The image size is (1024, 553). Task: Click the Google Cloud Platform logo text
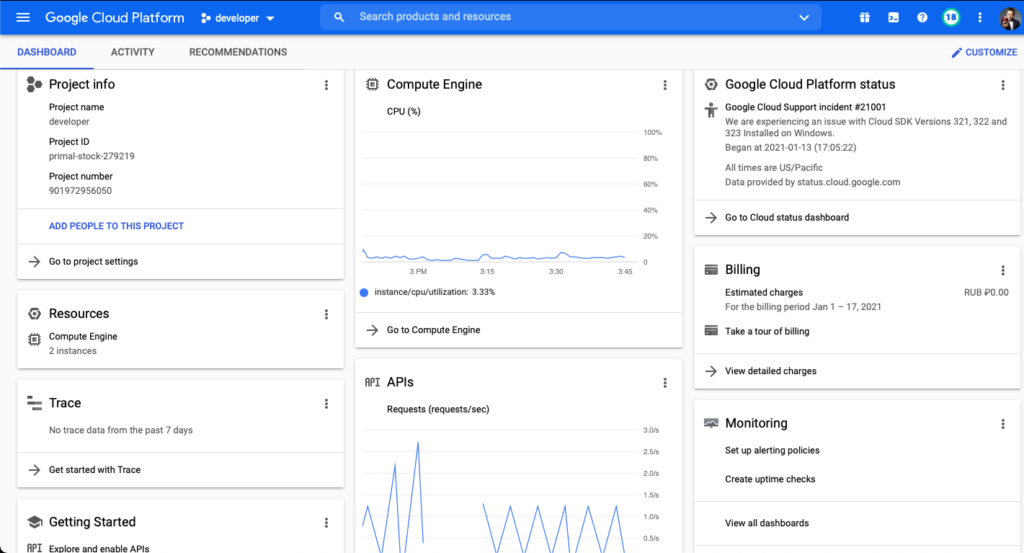coord(114,18)
